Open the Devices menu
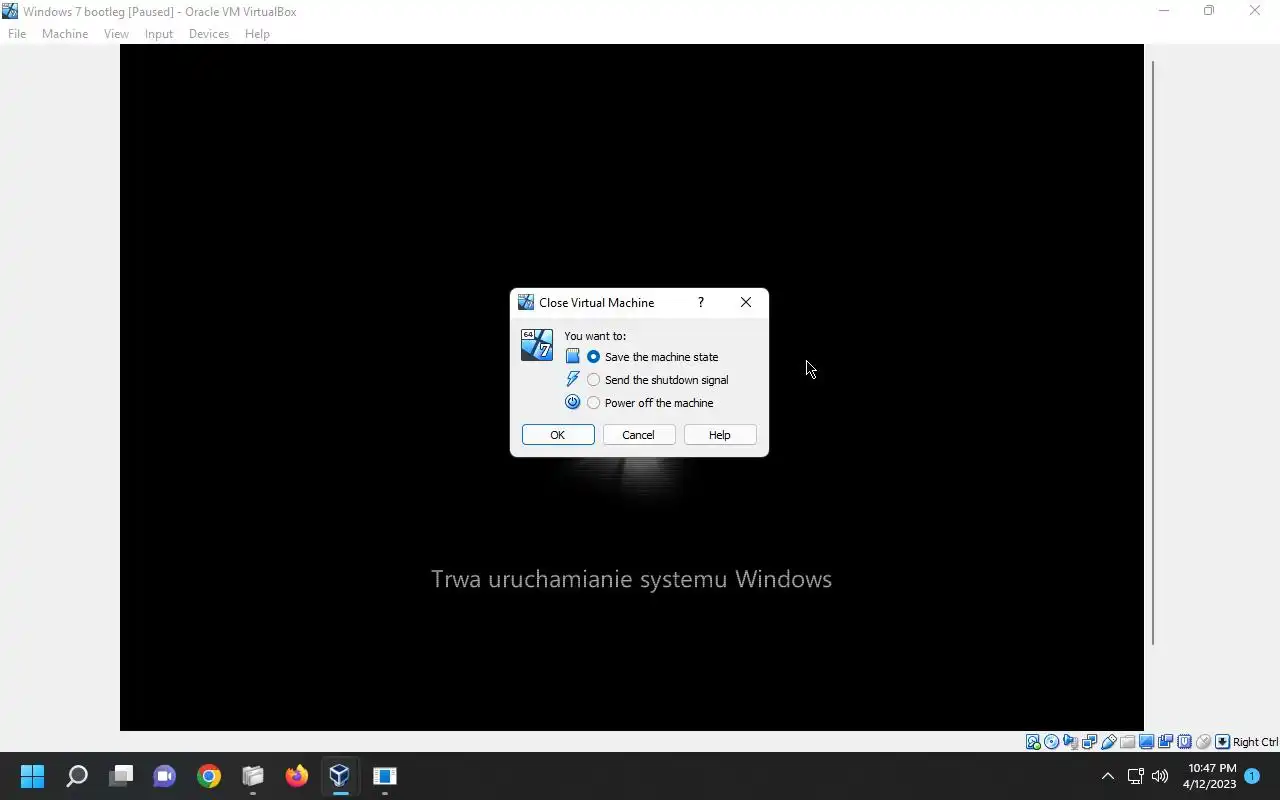The height and width of the screenshot is (800, 1280). coord(209,34)
